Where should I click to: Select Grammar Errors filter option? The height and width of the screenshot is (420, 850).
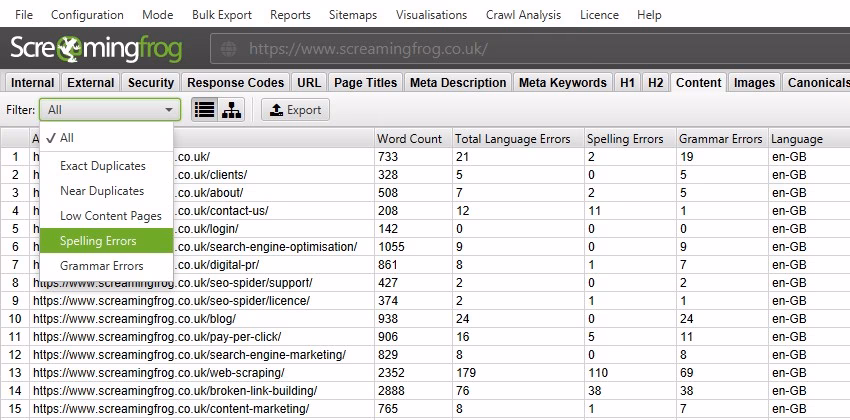point(101,266)
